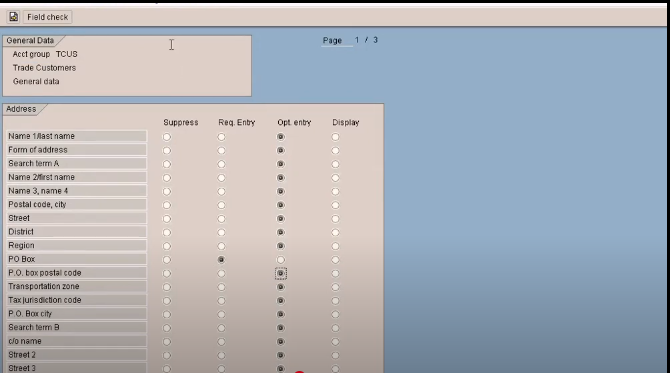The width and height of the screenshot is (670, 373).
Task: Select Display for Postal code, city
Action: tap(335, 205)
